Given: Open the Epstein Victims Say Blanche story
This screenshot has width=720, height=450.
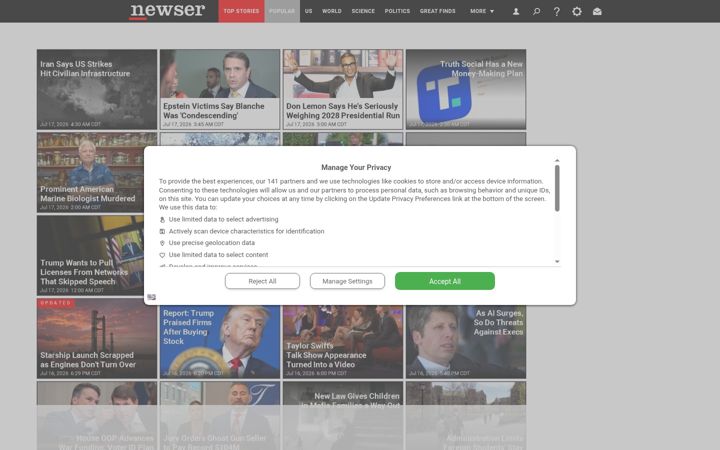Looking at the screenshot, I should click(x=220, y=90).
